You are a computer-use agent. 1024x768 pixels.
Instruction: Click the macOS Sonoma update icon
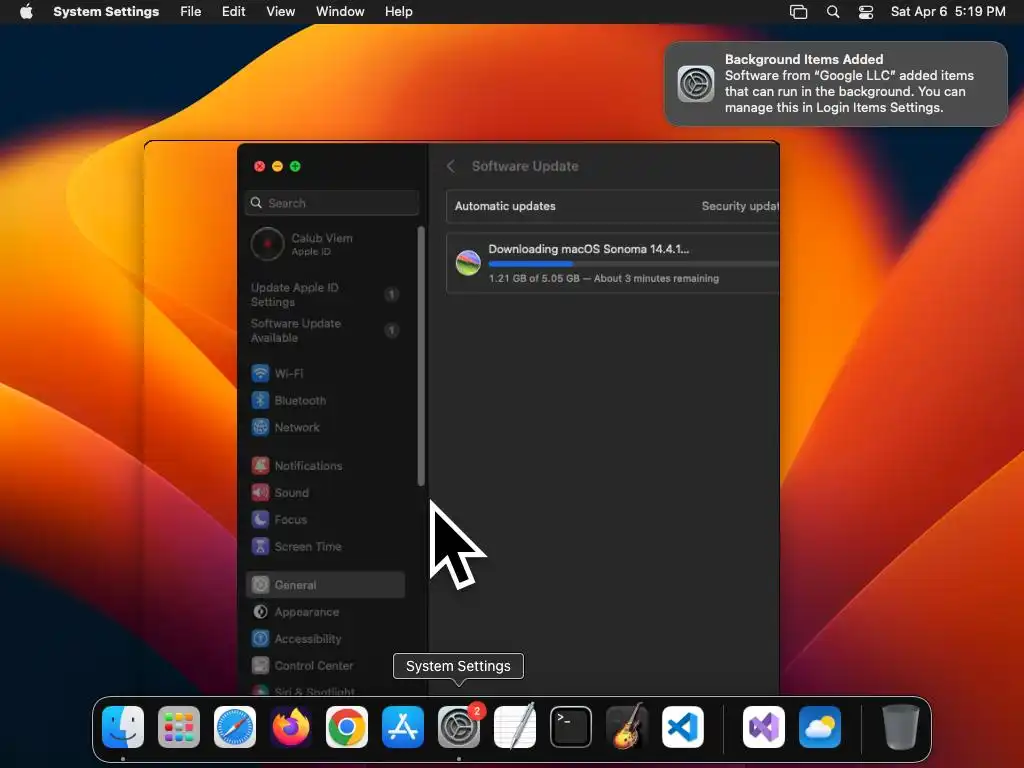(468, 263)
